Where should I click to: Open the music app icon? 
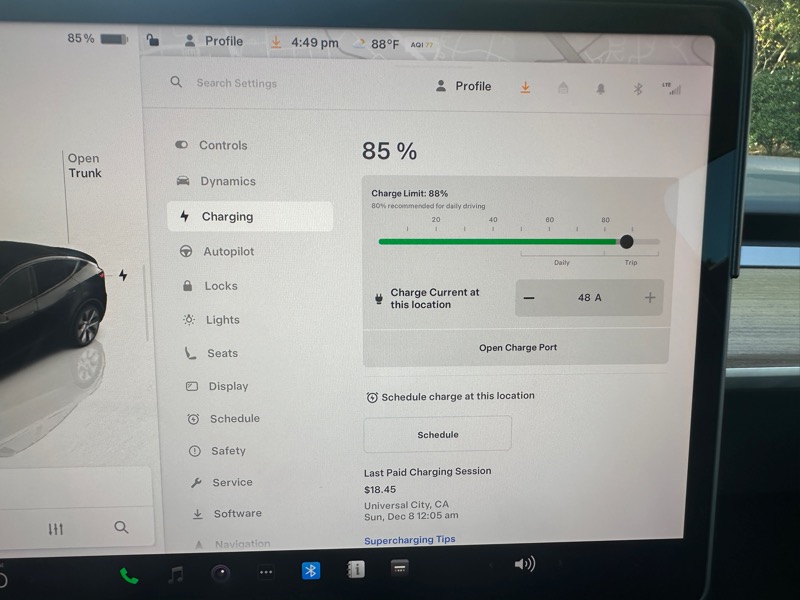pos(176,574)
